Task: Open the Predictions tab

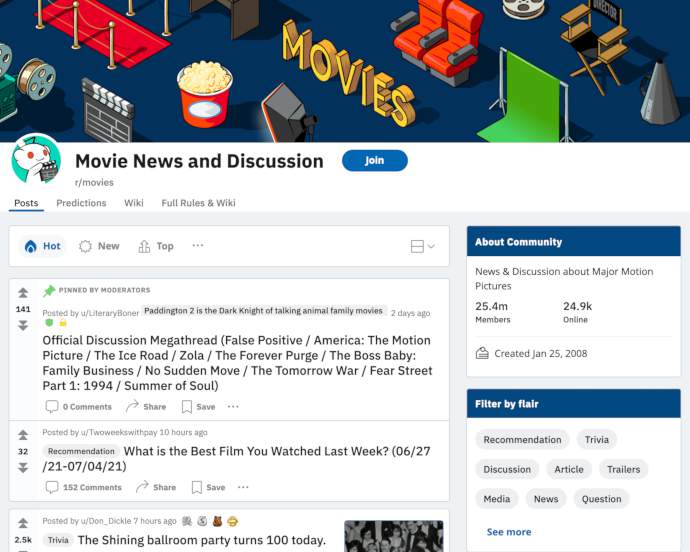Action: (81, 203)
